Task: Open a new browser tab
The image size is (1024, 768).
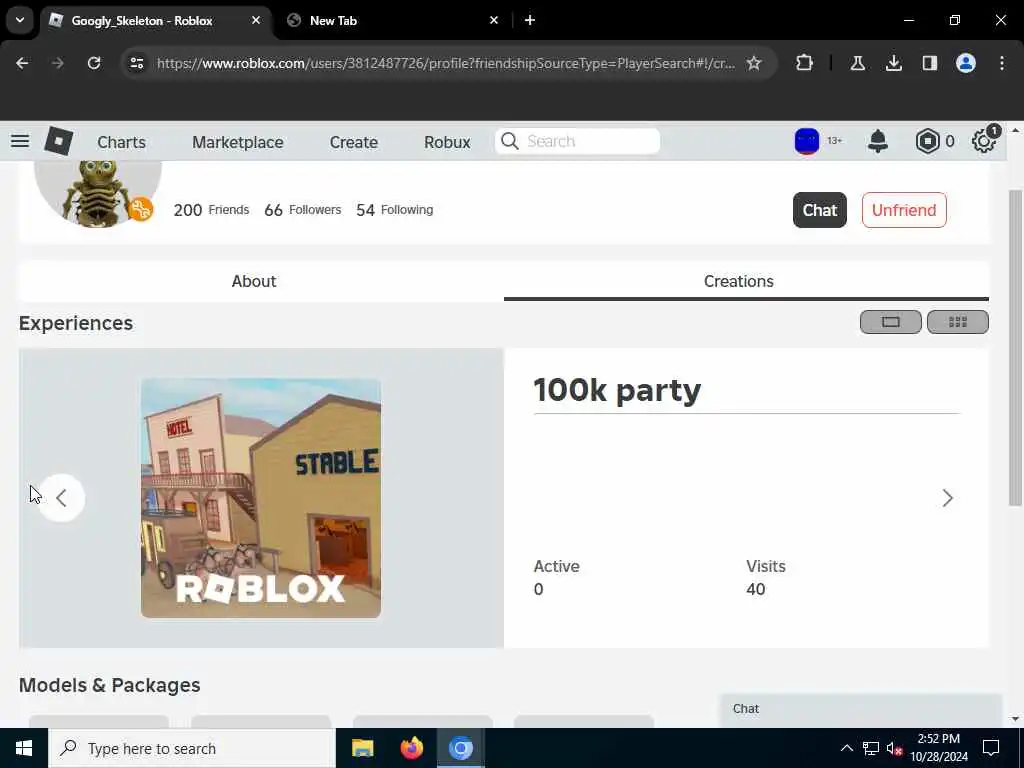Action: [x=530, y=20]
